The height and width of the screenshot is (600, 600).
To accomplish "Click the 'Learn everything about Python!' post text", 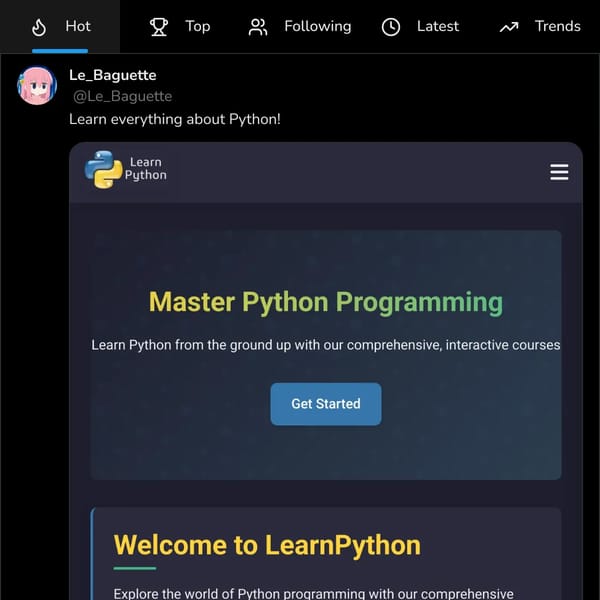I will (x=175, y=119).
